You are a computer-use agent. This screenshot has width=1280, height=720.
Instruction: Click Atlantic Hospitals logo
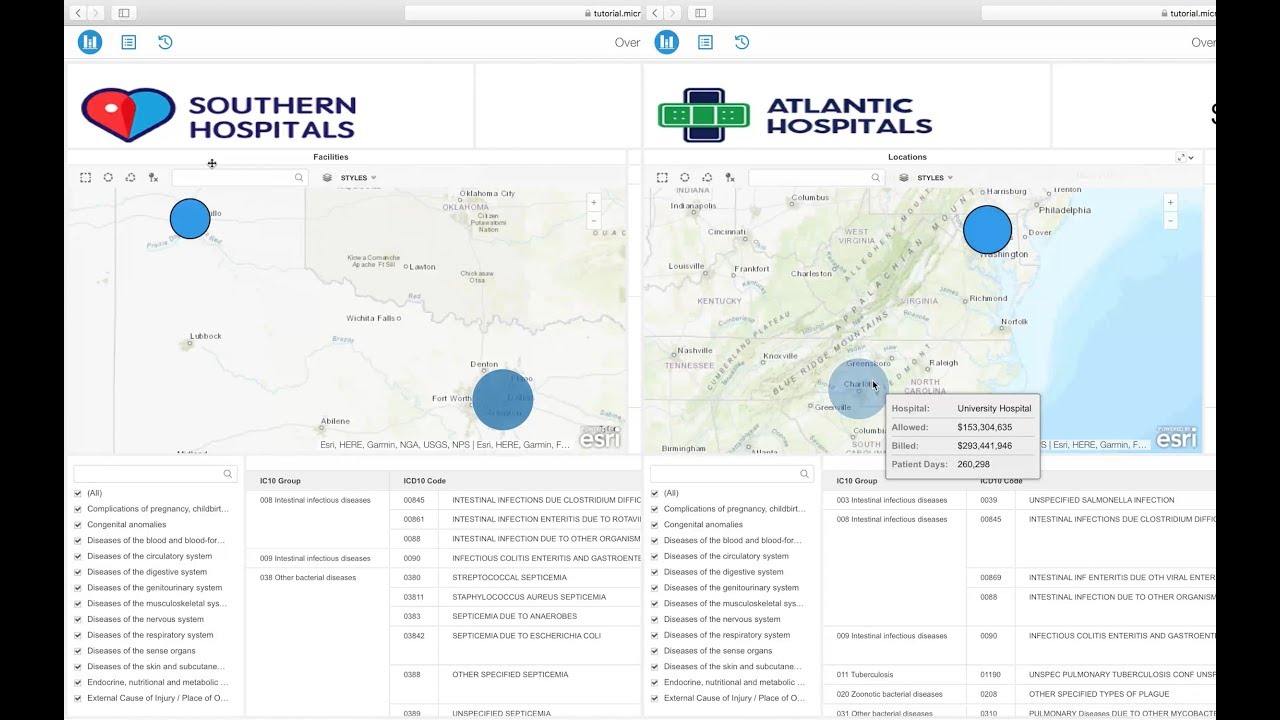coord(795,115)
